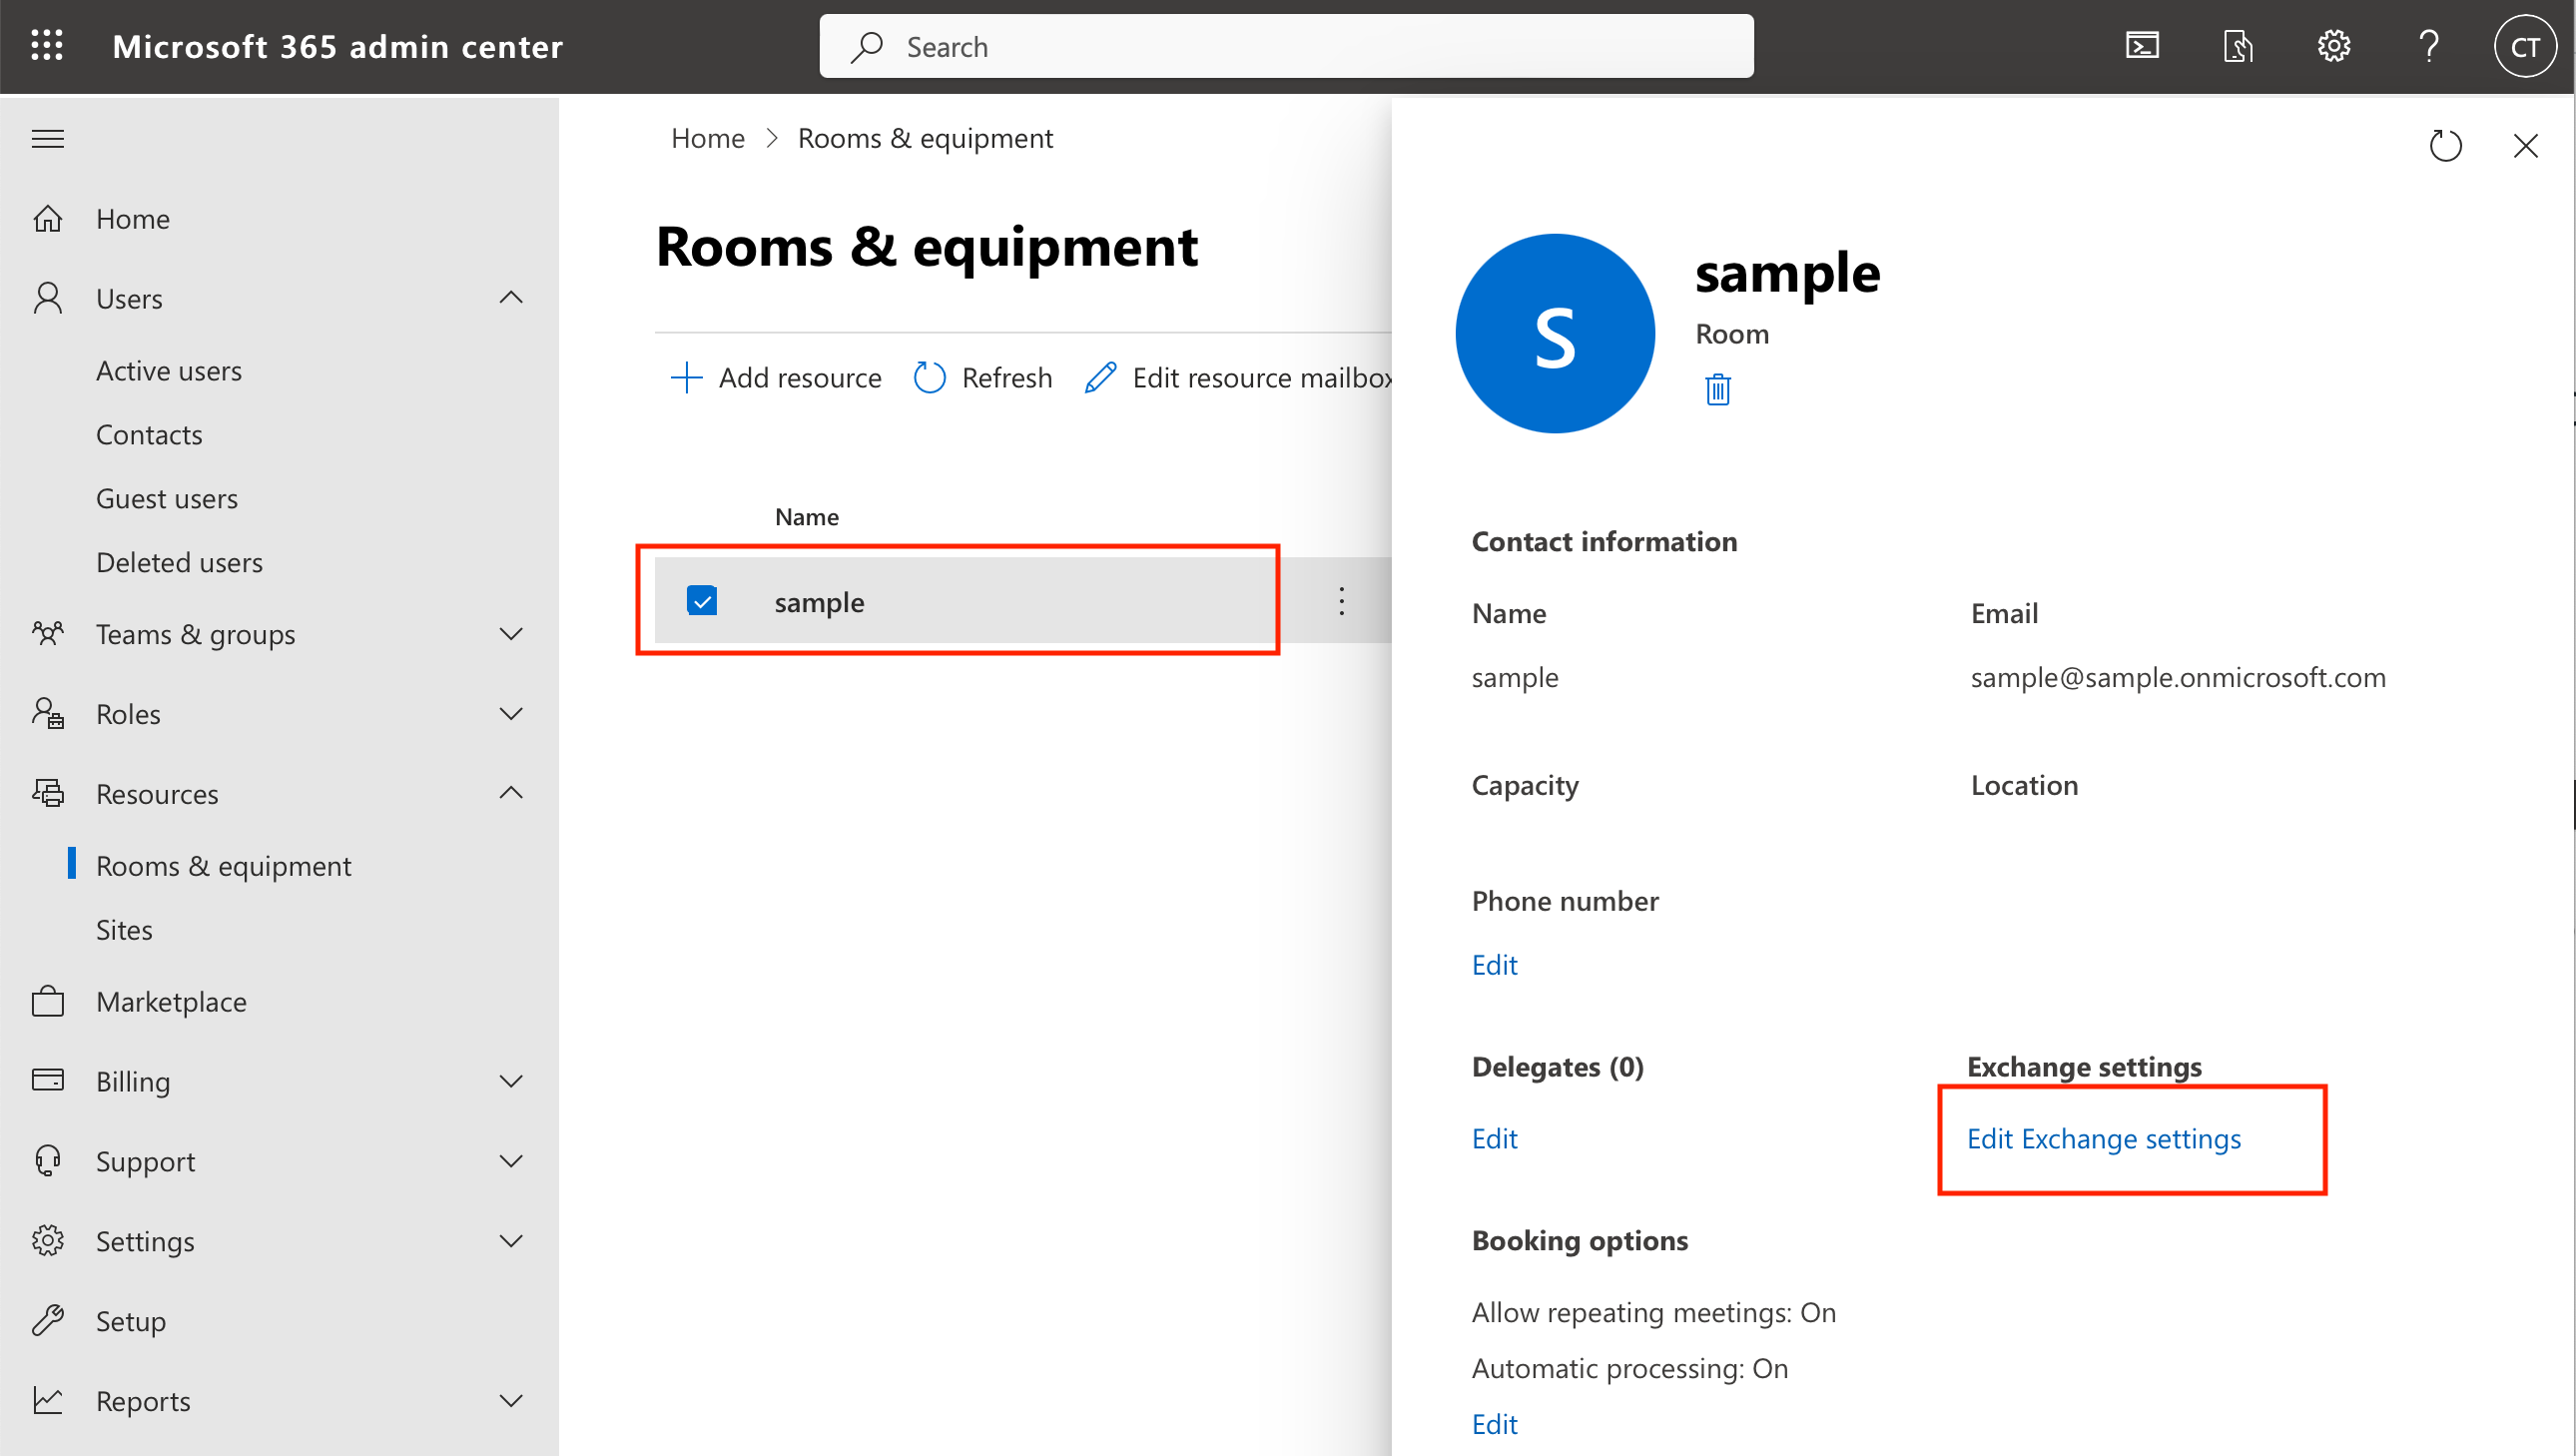Uncheck the sample room checkbox
Viewport: 2576px width, 1456px height.
point(703,600)
